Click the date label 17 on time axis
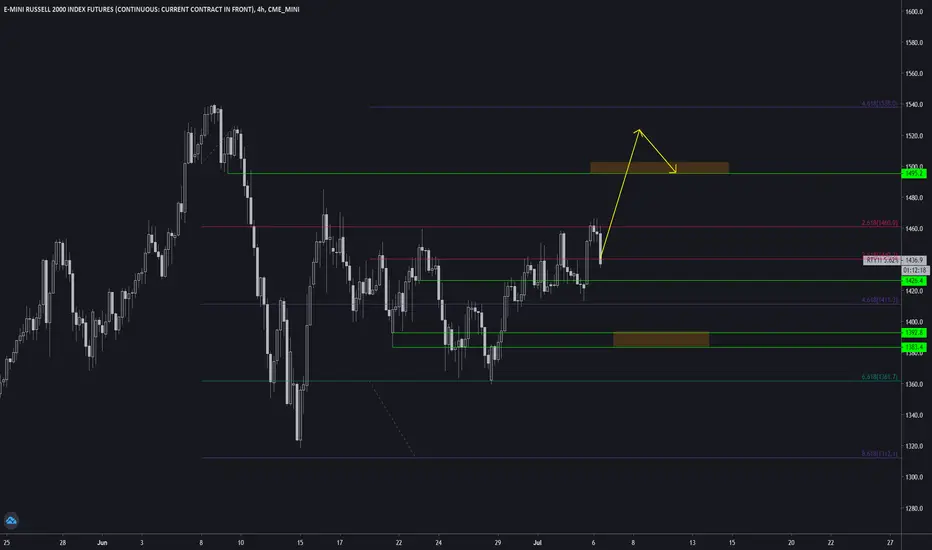 (339, 543)
